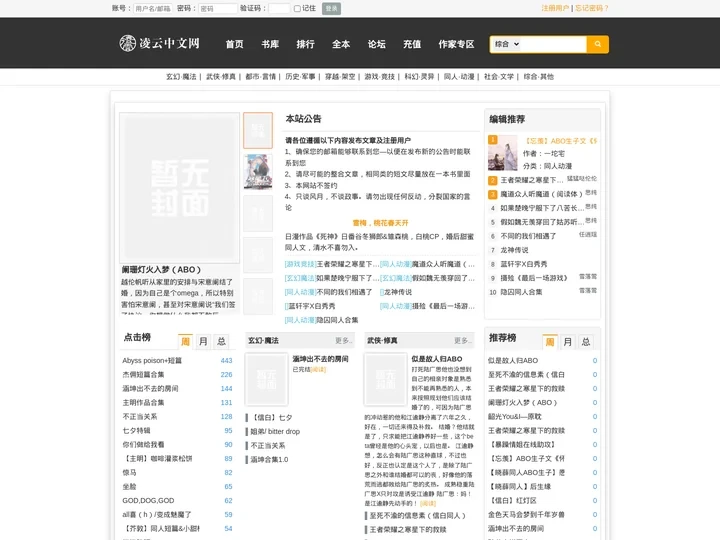Click the large 暂无封面 featured cover image
Screen dimensions: 720x540
[180, 188]
